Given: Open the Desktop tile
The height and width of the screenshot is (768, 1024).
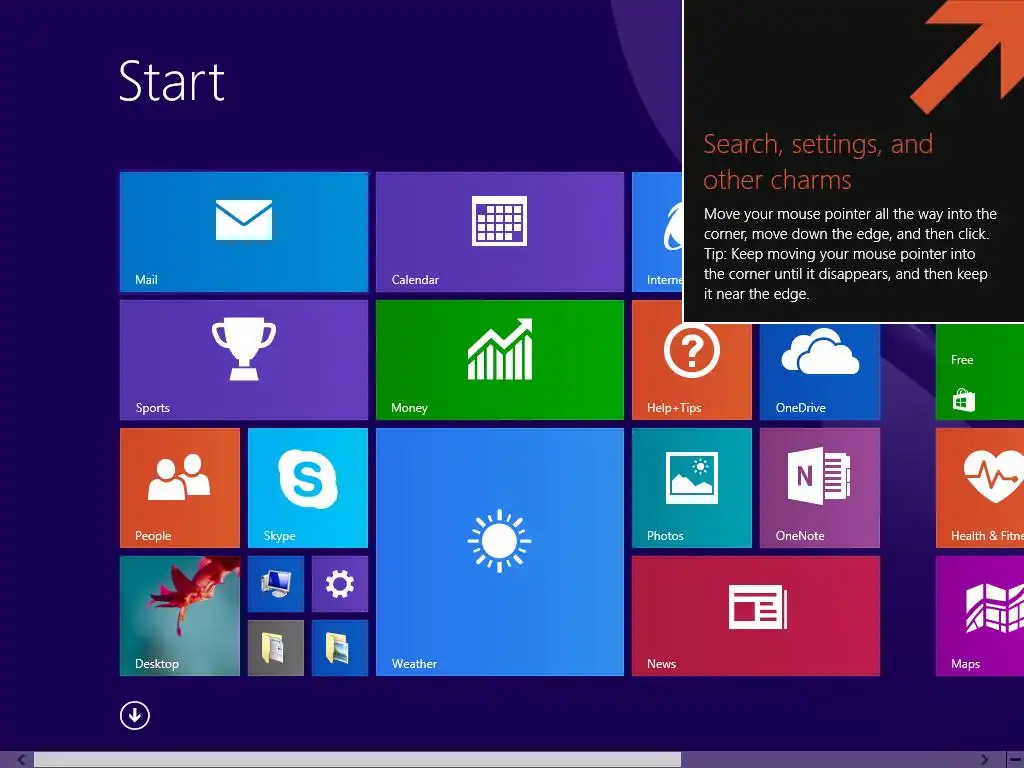Looking at the screenshot, I should tap(180, 616).
